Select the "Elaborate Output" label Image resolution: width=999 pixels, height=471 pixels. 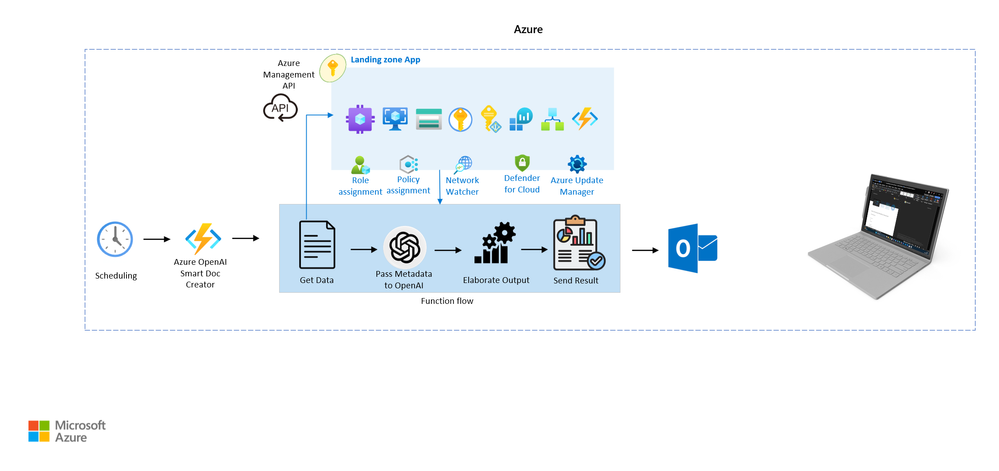click(x=496, y=280)
